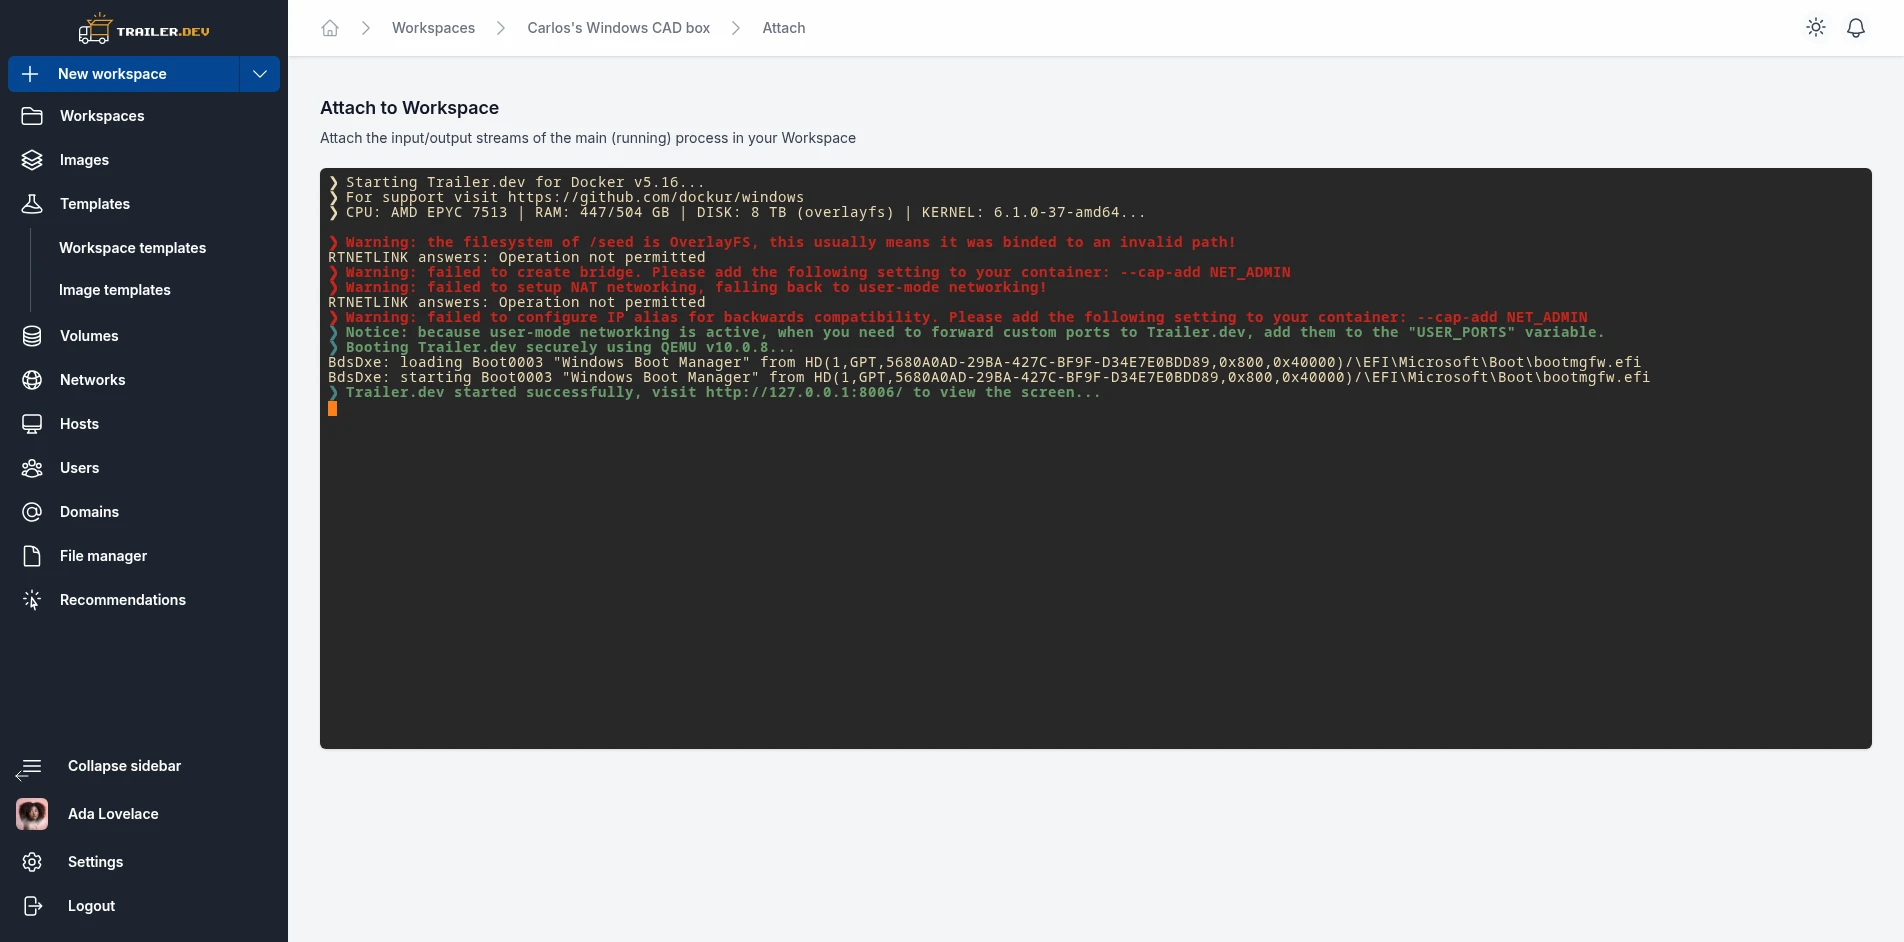The width and height of the screenshot is (1904, 942).
Task: Click the Settings label
Action: coord(95,862)
